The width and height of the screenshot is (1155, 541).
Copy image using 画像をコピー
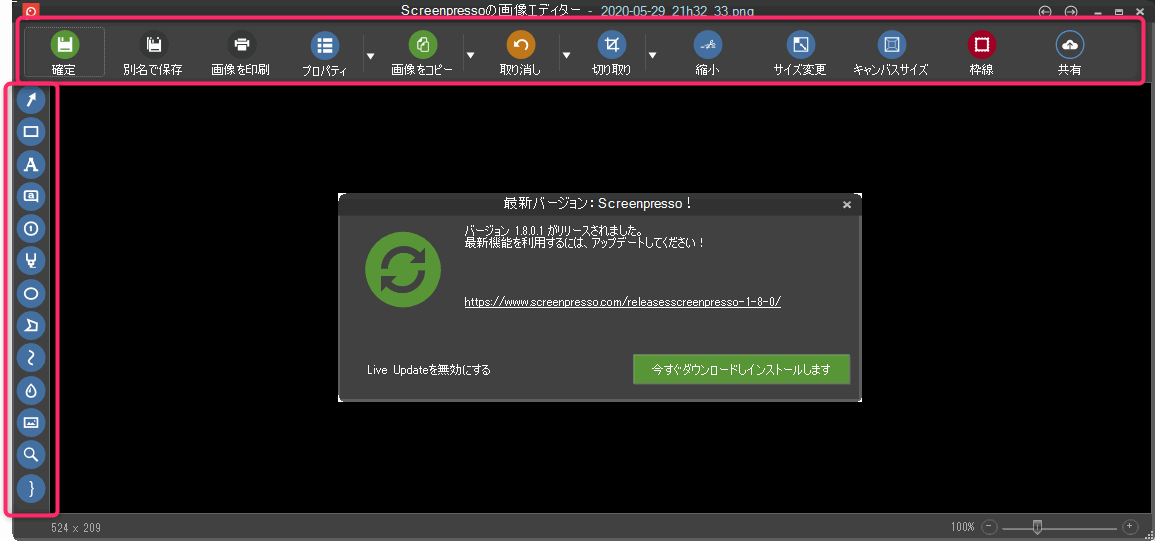(x=422, y=53)
